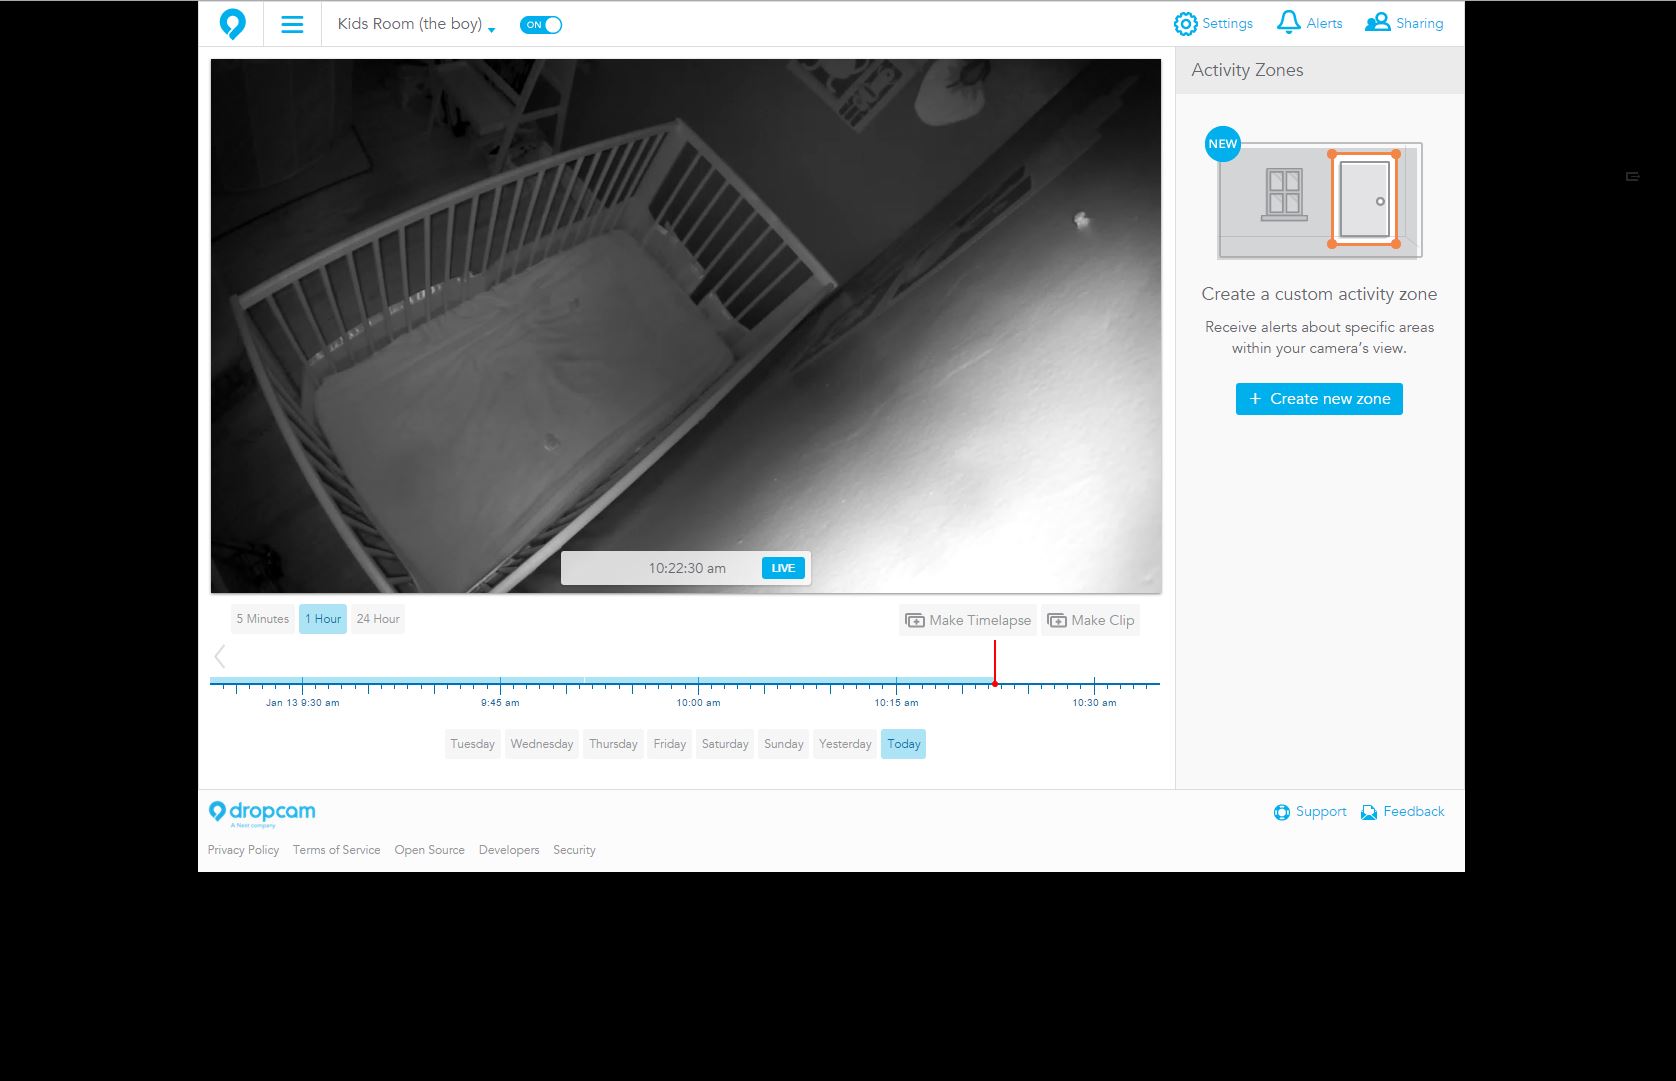Switch to Thursday footage
This screenshot has width=1676, height=1081.
pyautogui.click(x=613, y=744)
